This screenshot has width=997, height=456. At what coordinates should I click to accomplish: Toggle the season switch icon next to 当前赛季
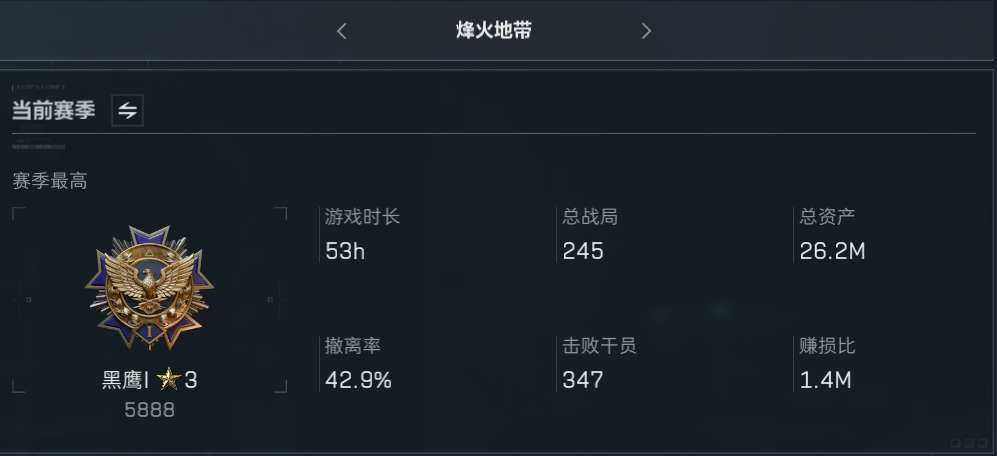coord(127,111)
